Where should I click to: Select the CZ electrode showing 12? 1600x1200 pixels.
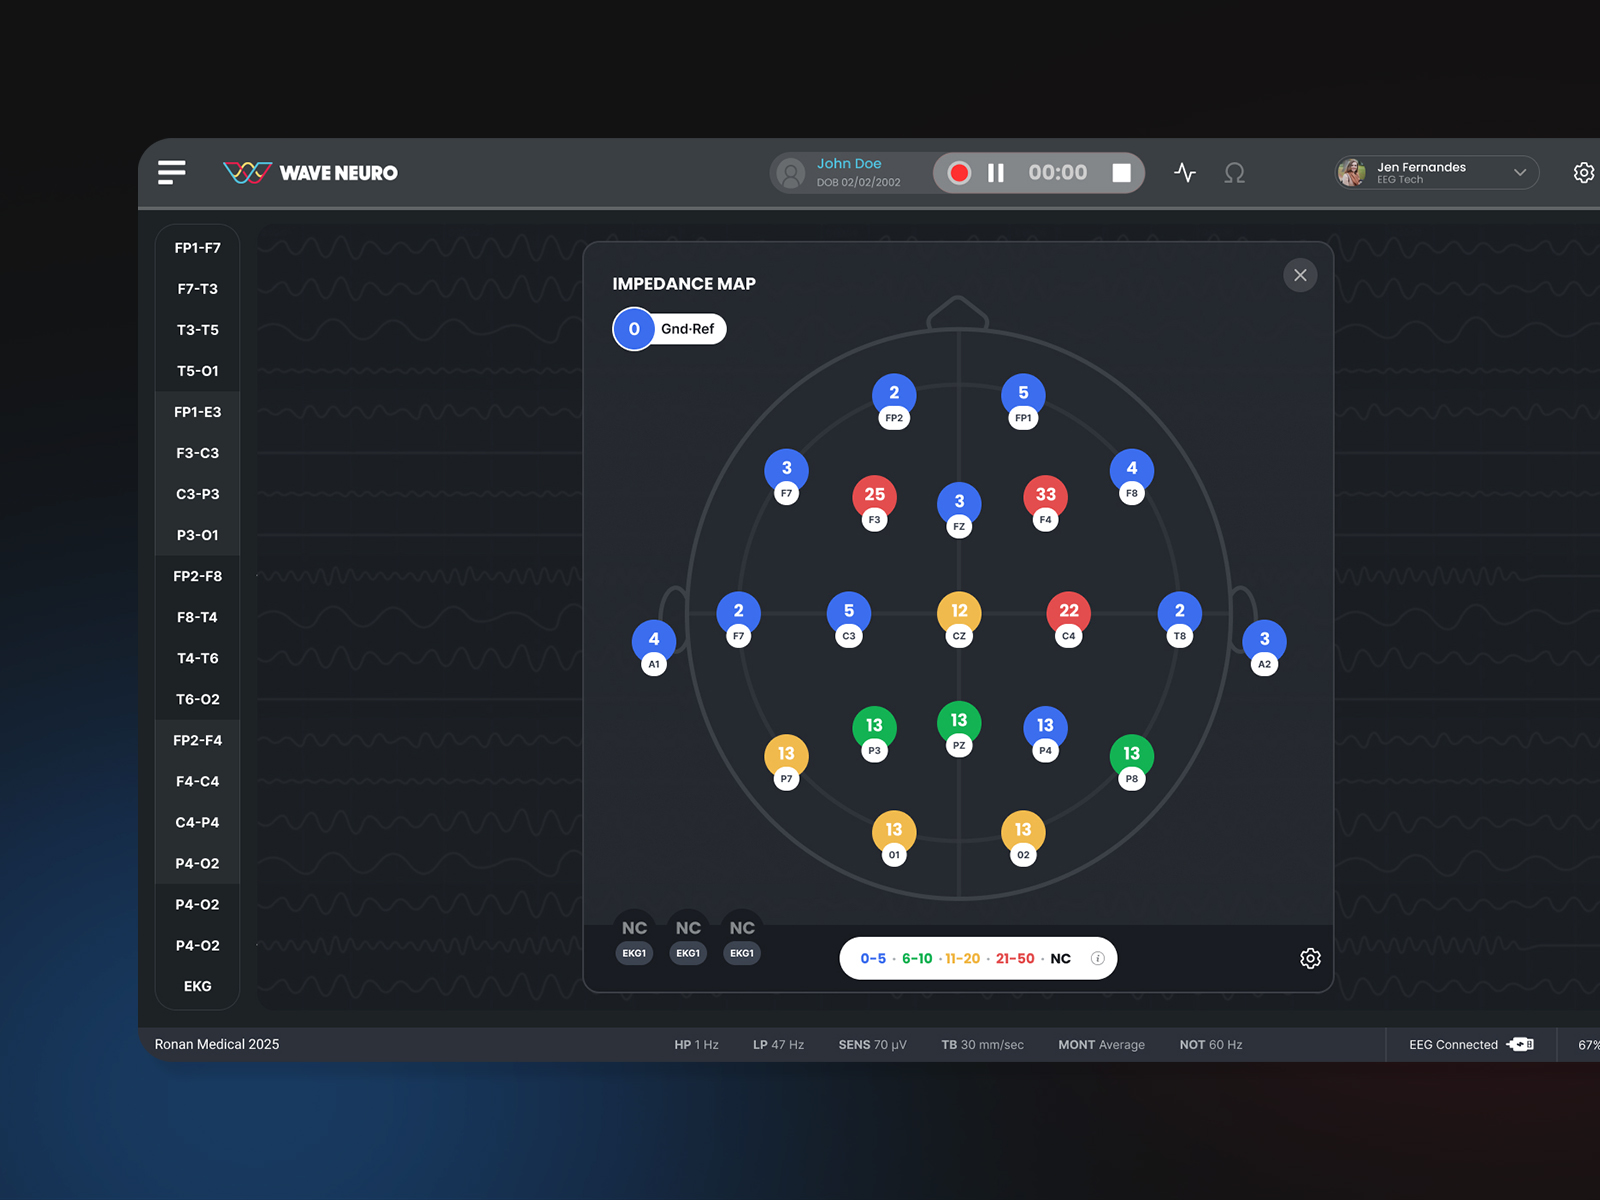(959, 620)
